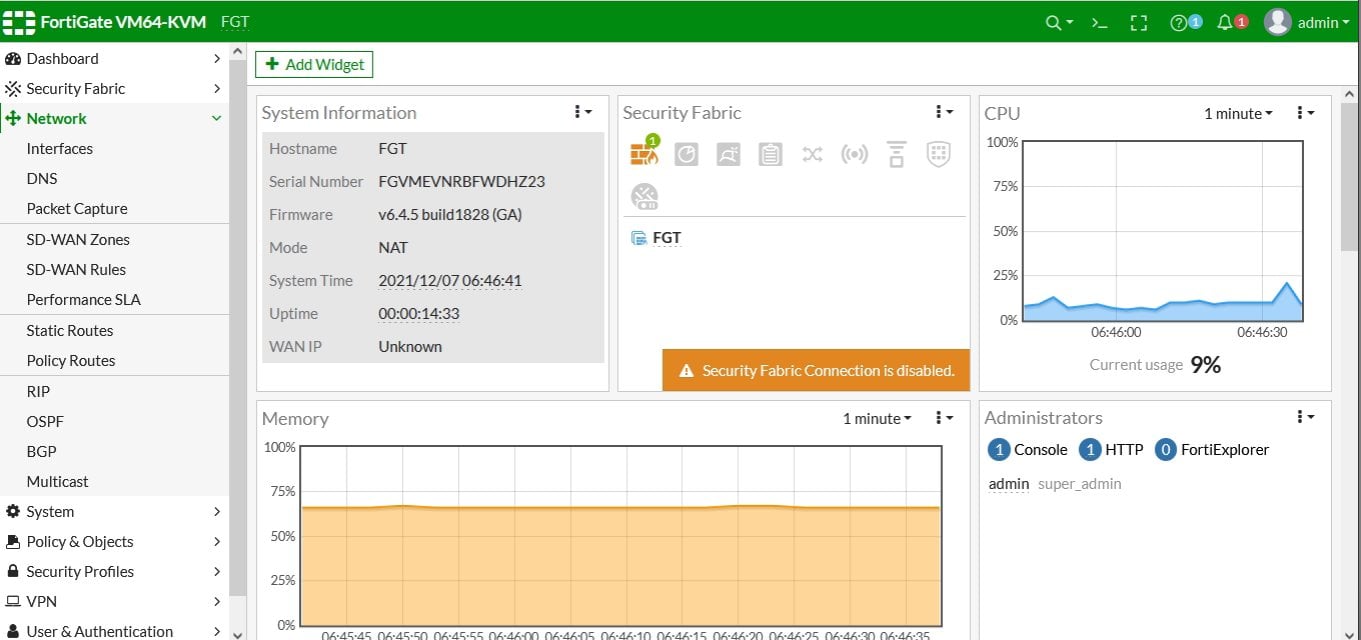Click the running-animal Security Fabric icon

tap(728, 154)
